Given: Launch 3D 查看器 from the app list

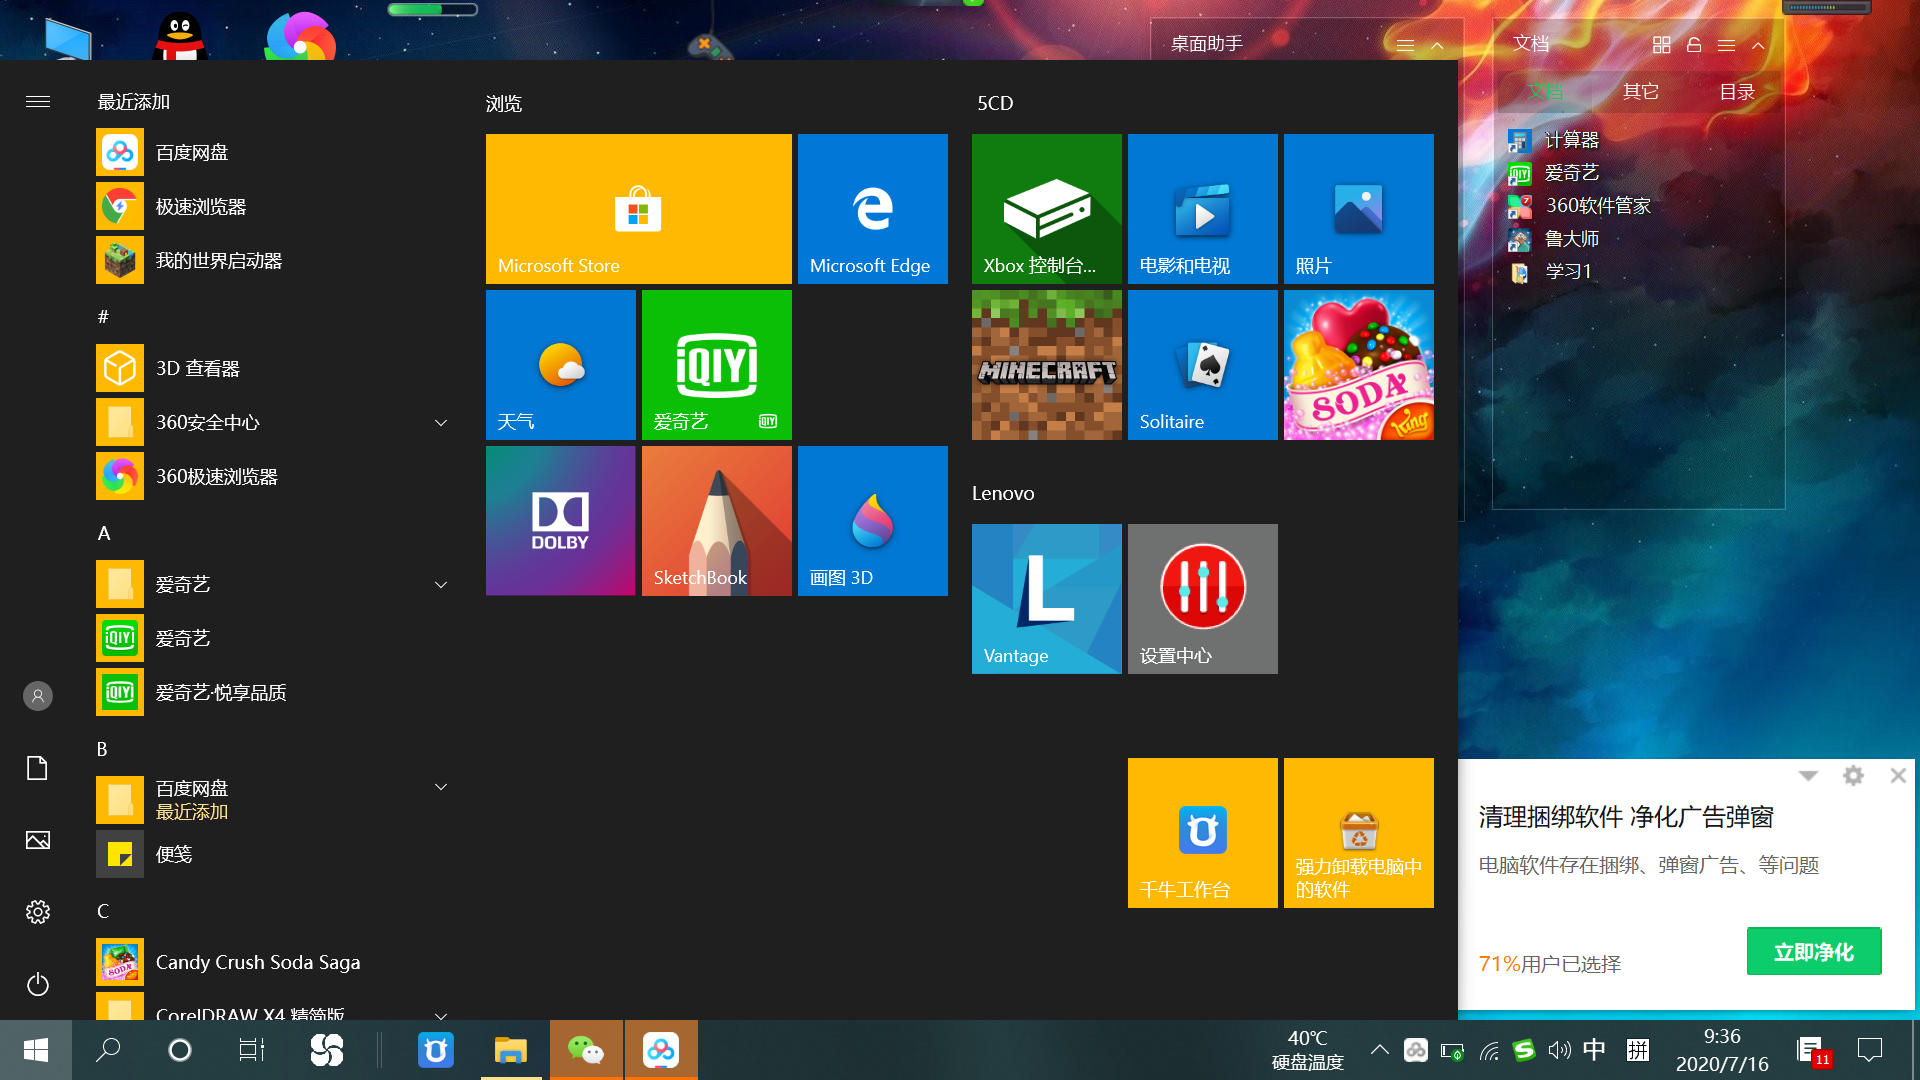Looking at the screenshot, I should coord(275,368).
